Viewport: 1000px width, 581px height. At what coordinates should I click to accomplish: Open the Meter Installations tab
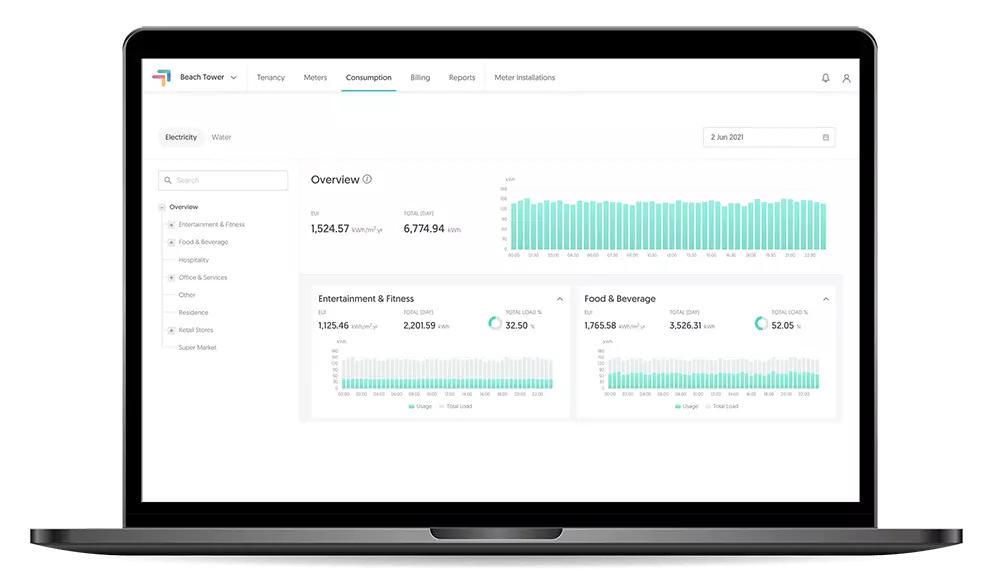click(x=524, y=77)
